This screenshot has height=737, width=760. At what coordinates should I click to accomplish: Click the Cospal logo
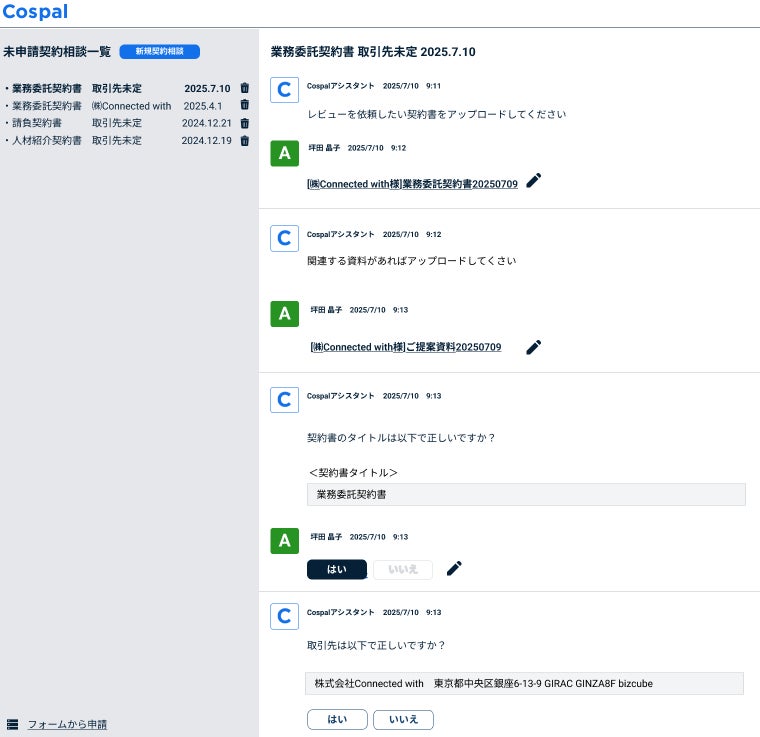point(35,11)
